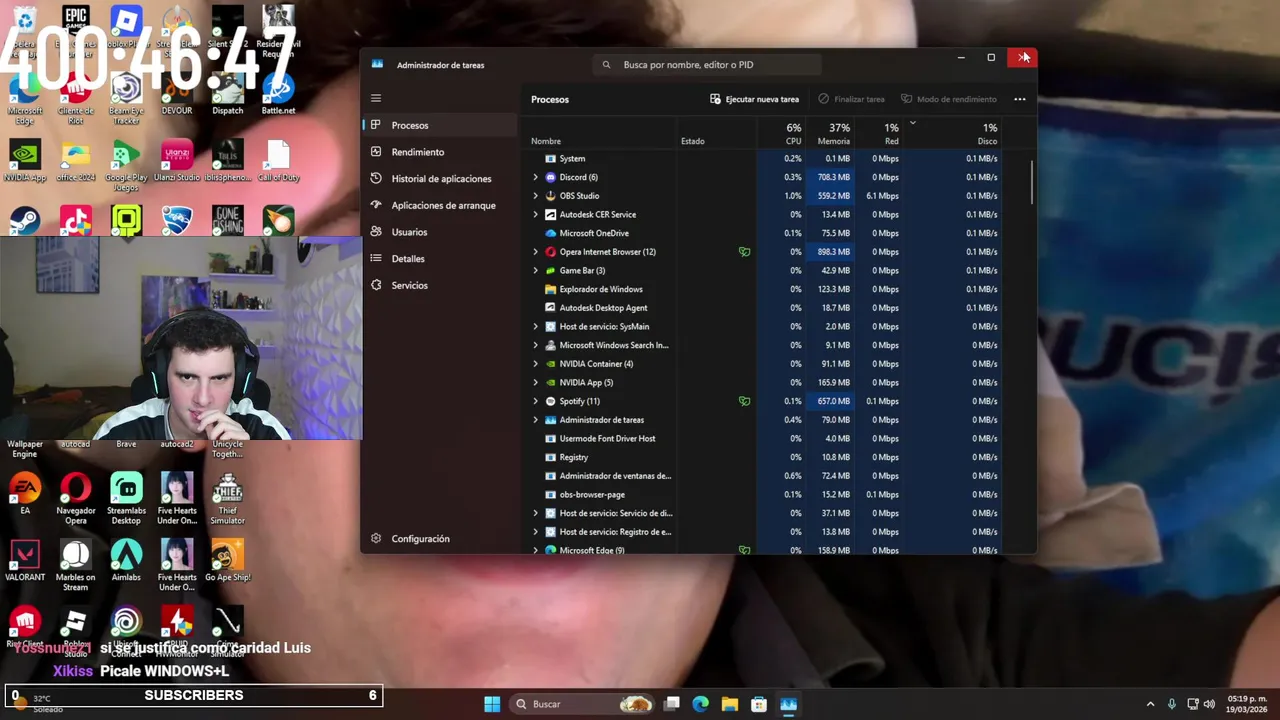
Task: Open the Windows Start menu
Action: 492,704
